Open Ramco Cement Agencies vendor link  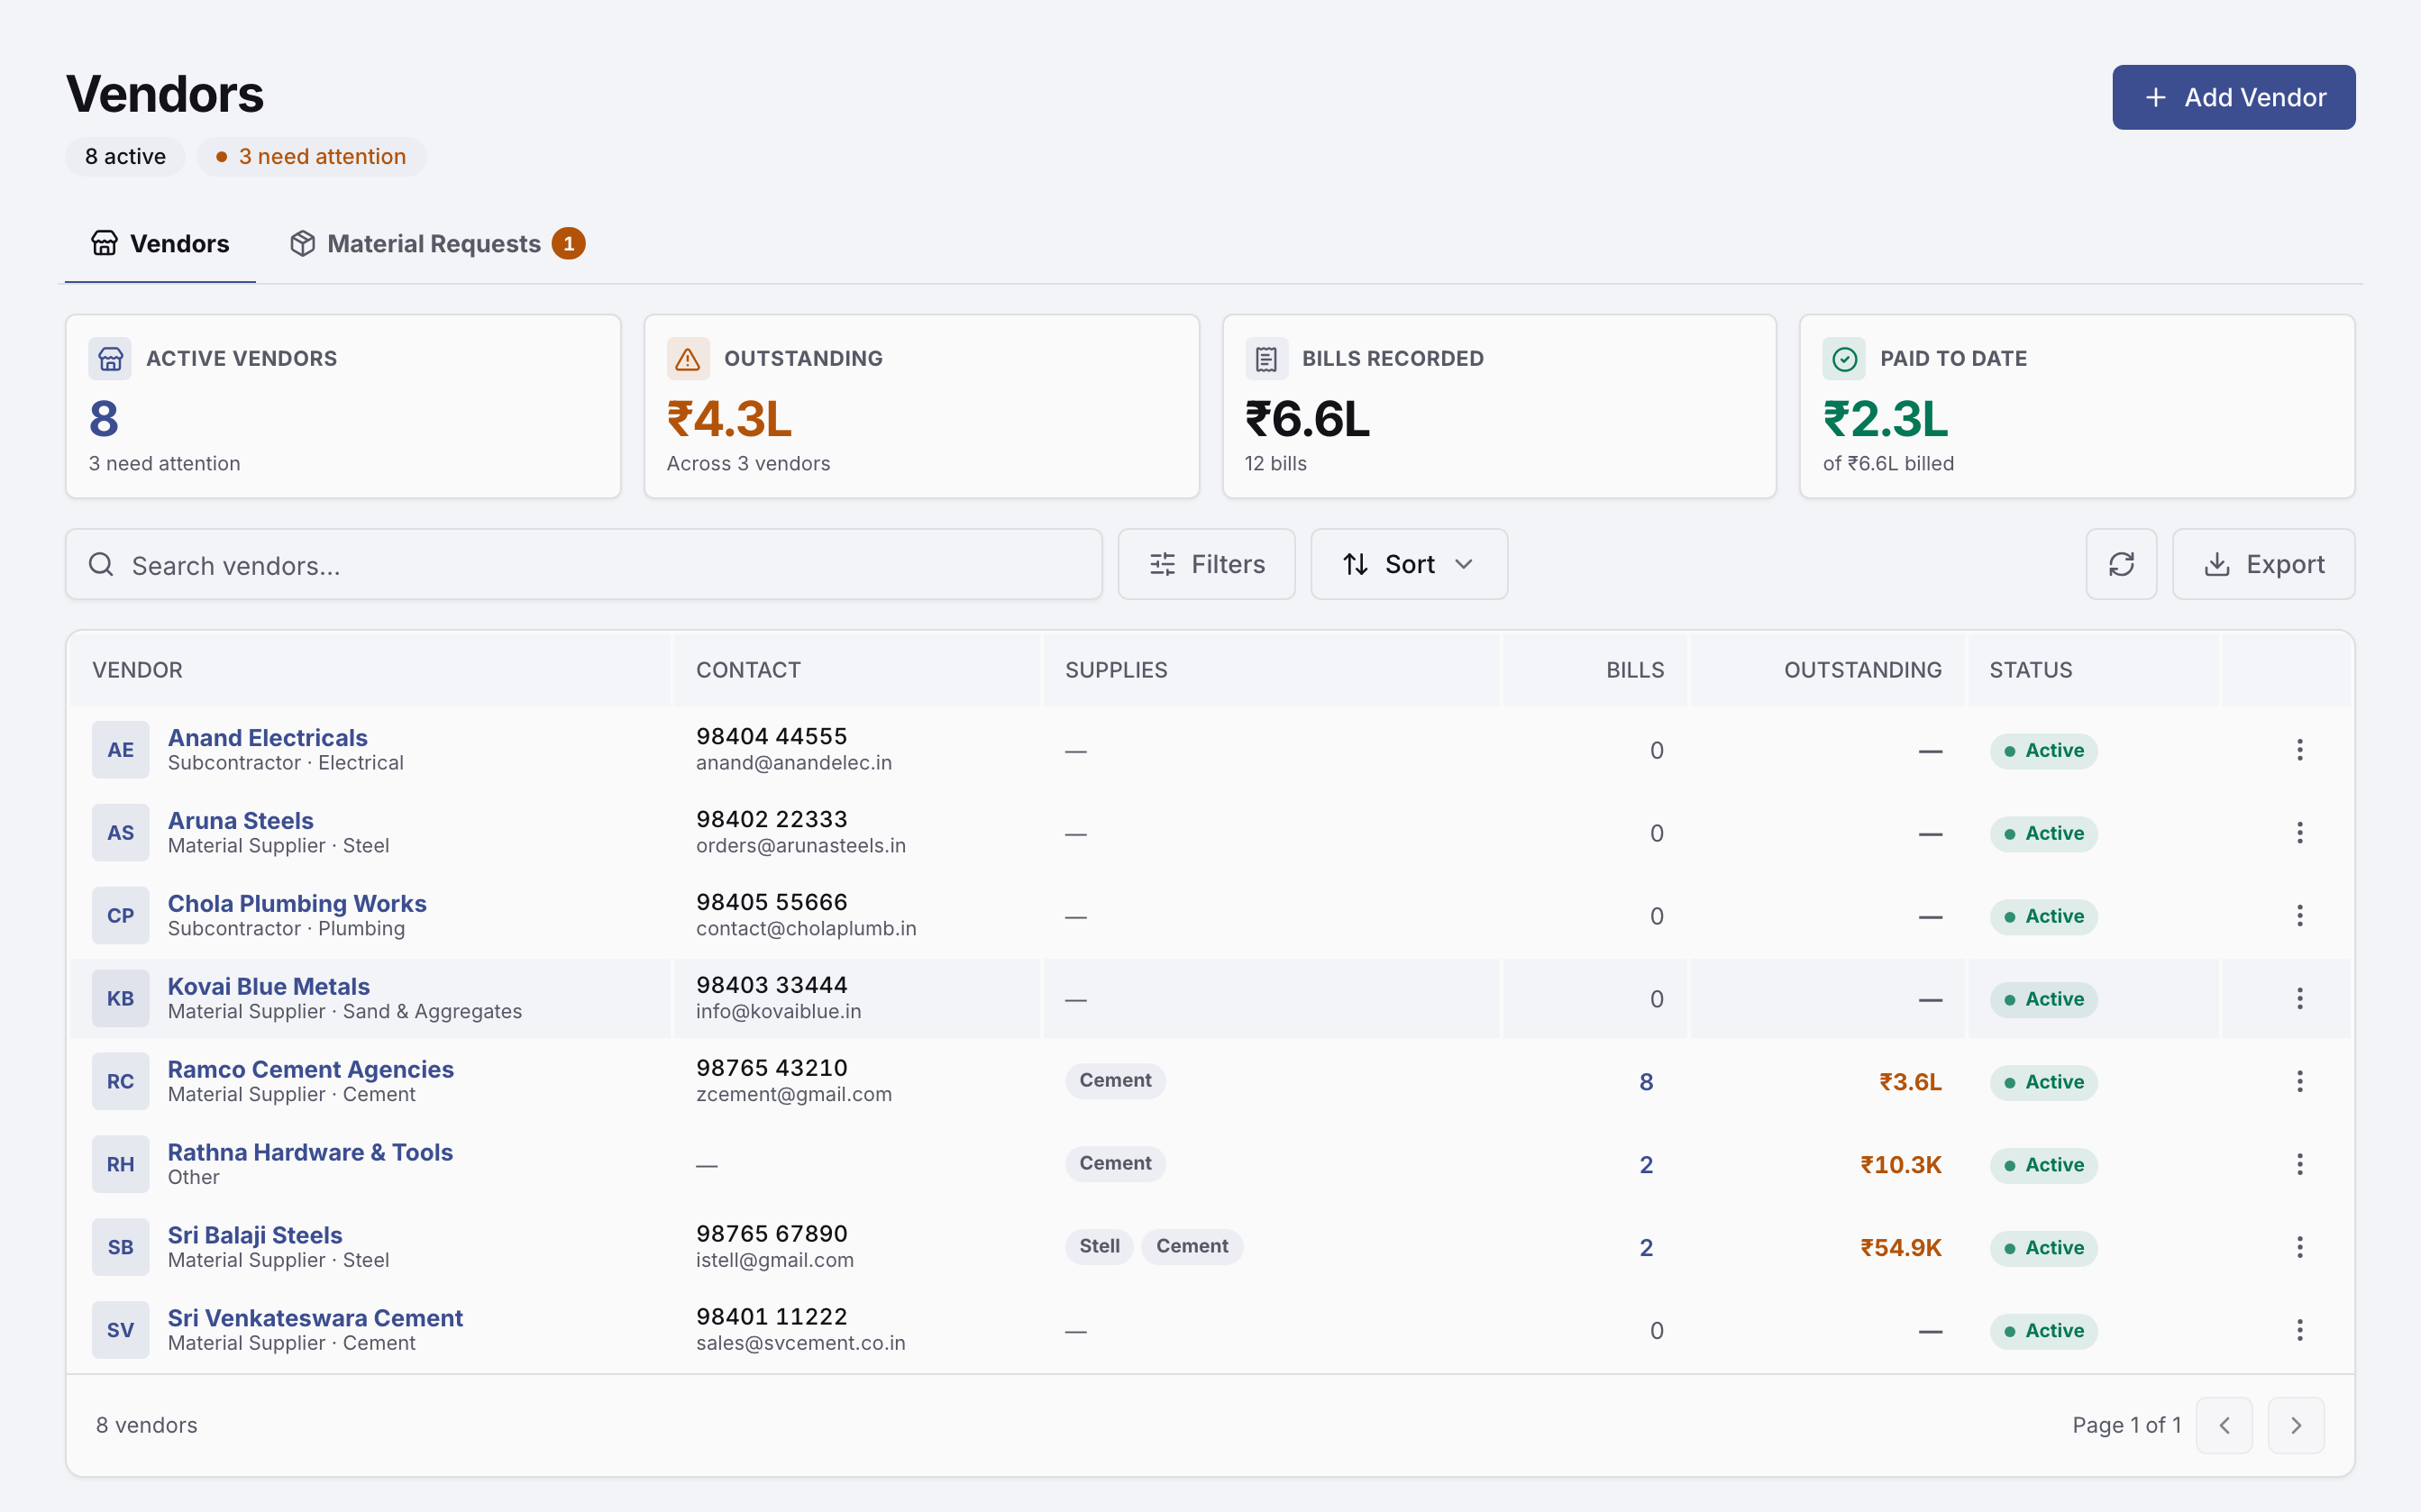(x=310, y=1069)
